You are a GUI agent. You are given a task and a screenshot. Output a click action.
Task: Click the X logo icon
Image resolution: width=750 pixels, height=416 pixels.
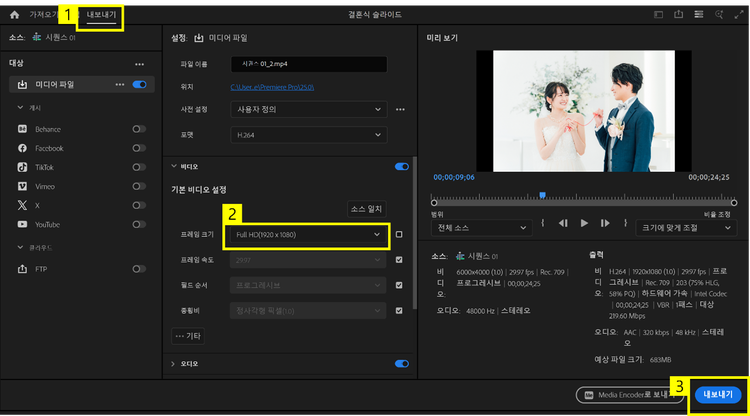(22, 206)
